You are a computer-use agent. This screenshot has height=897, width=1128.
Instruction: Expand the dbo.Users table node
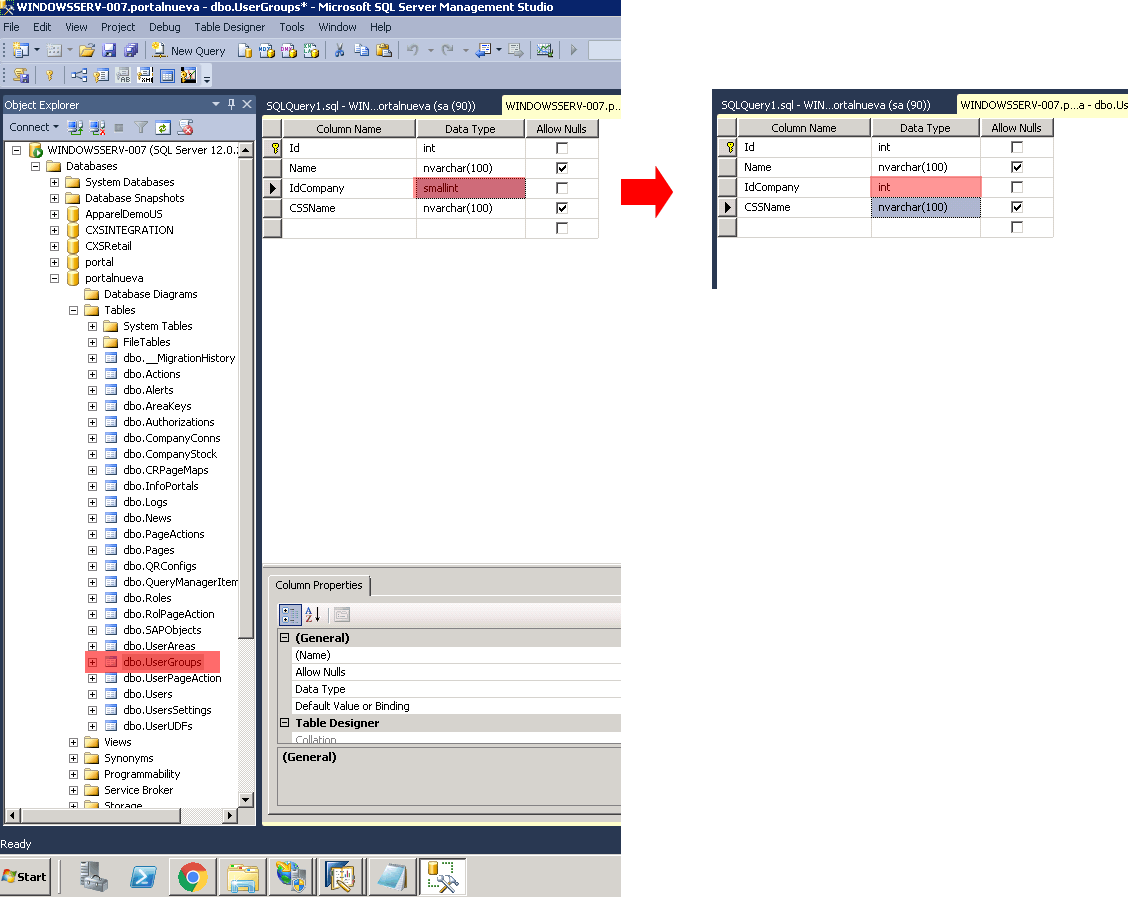point(92,694)
